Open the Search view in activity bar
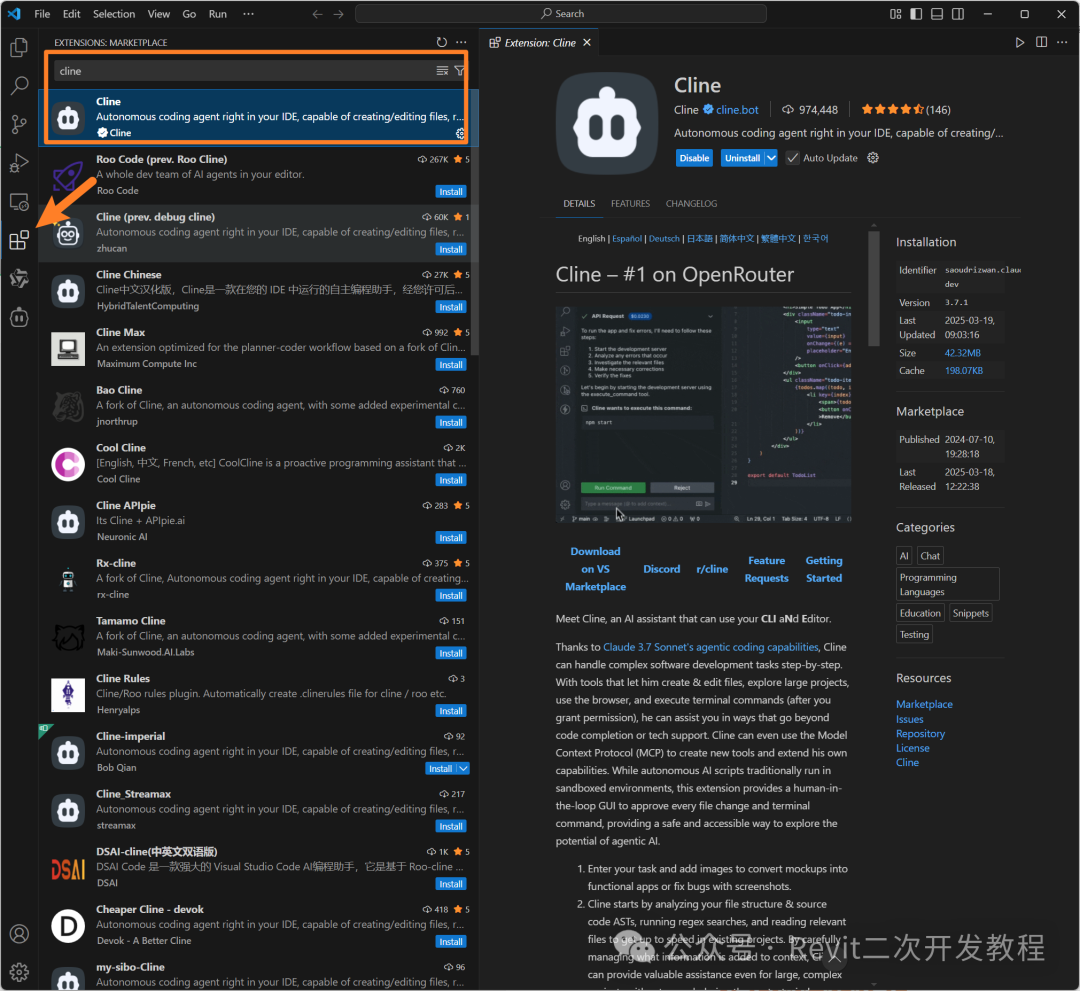1080x991 pixels. 19,85
